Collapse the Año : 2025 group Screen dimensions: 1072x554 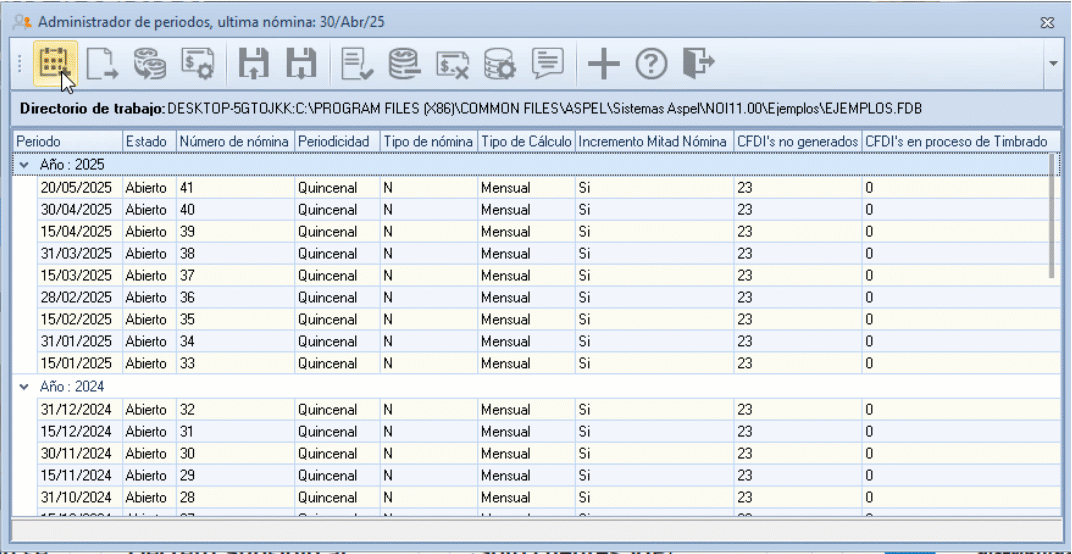pos(24,164)
